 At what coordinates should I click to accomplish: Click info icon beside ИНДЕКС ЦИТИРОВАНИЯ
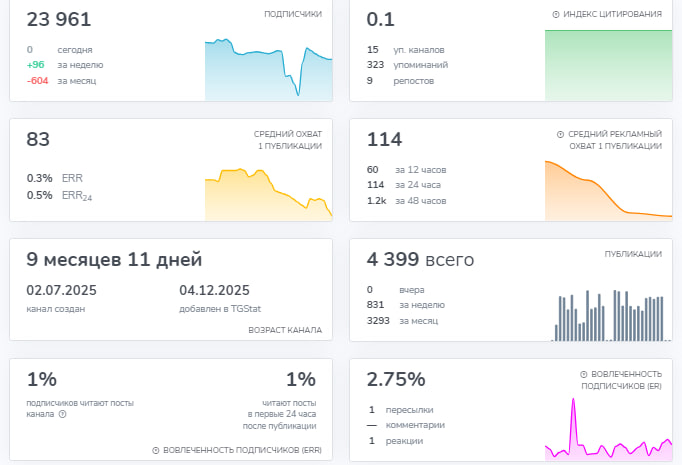click(556, 15)
